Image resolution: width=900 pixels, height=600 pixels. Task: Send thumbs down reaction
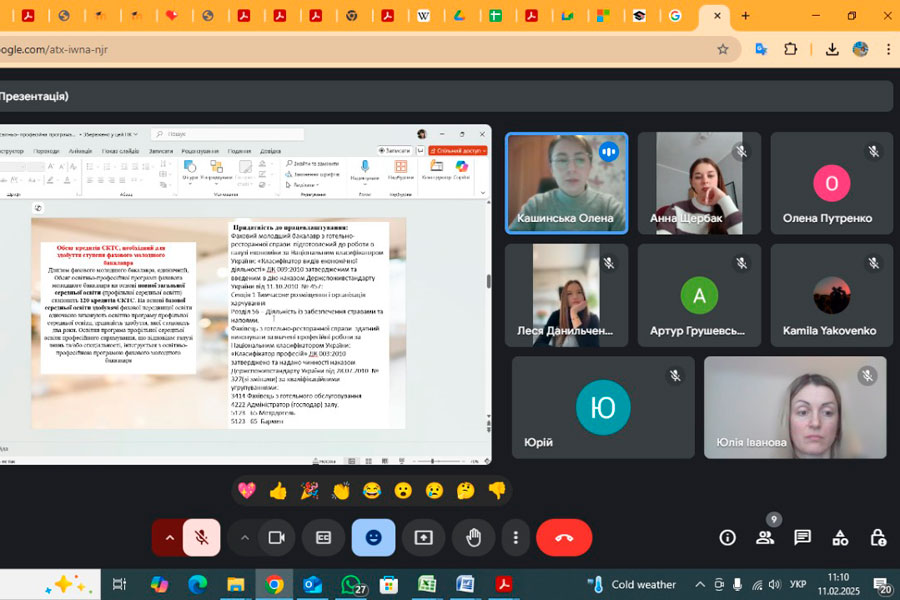click(497, 490)
